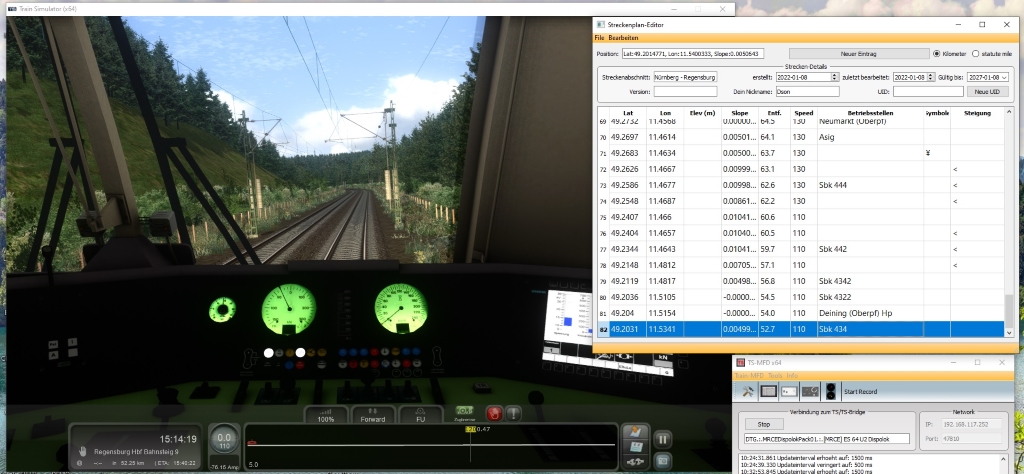This screenshot has width=1024, height=474.
Task: Select the row 'Deining (Oberpf) Hp'
Action: tap(801, 313)
